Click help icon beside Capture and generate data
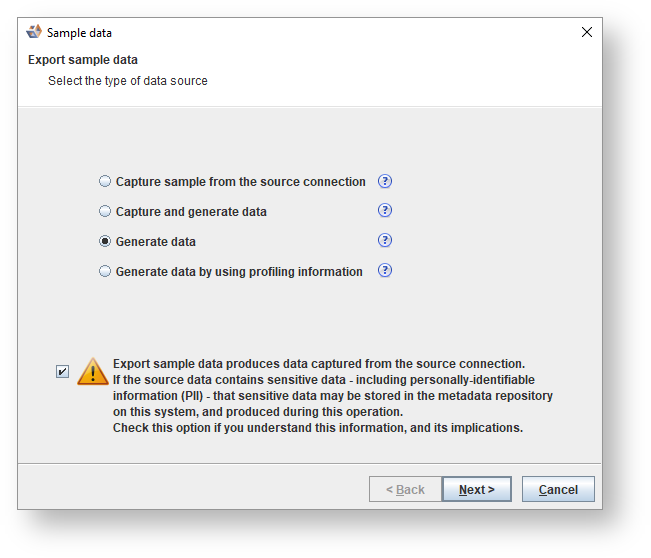This screenshot has height=558, width=651. pos(385,211)
